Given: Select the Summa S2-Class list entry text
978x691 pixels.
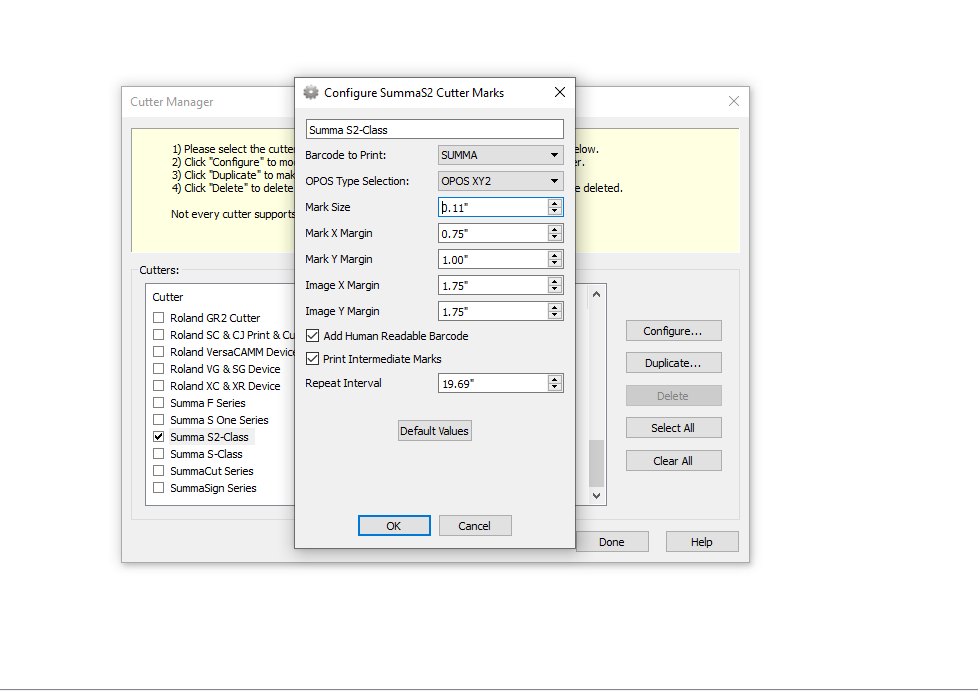Looking at the screenshot, I should pyautogui.click(x=210, y=437).
